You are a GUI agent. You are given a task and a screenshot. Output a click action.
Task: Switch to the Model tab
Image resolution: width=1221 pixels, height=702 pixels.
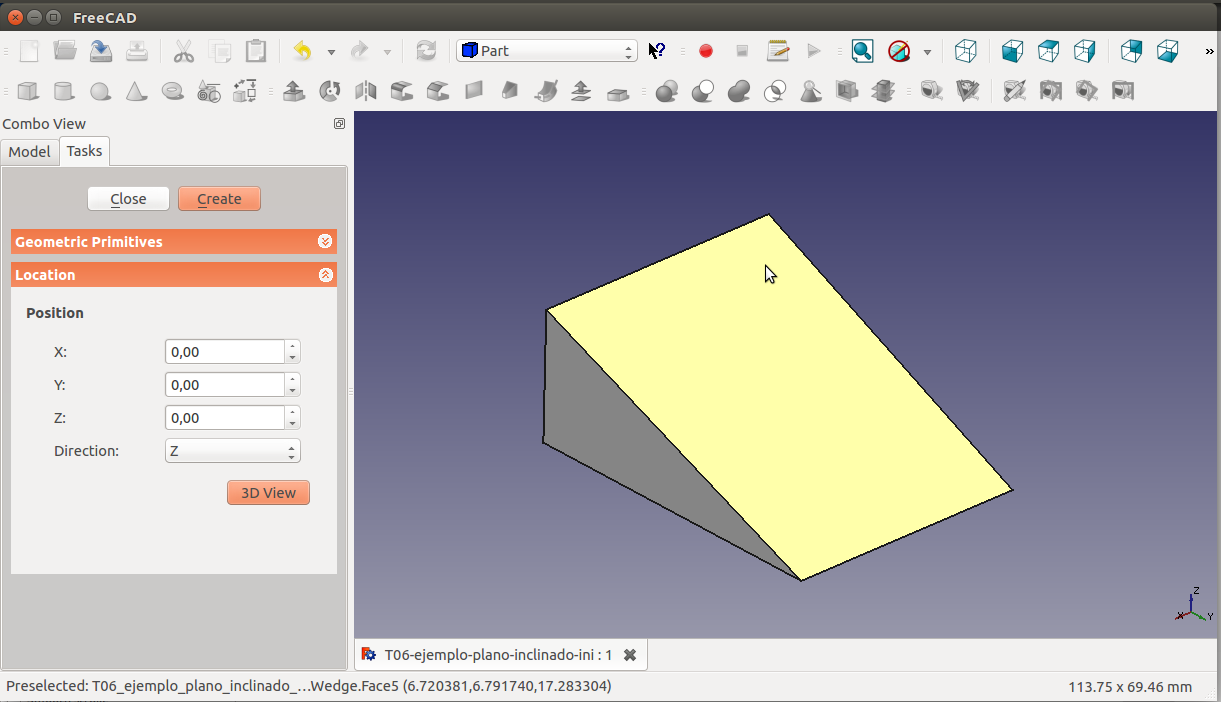(29, 152)
